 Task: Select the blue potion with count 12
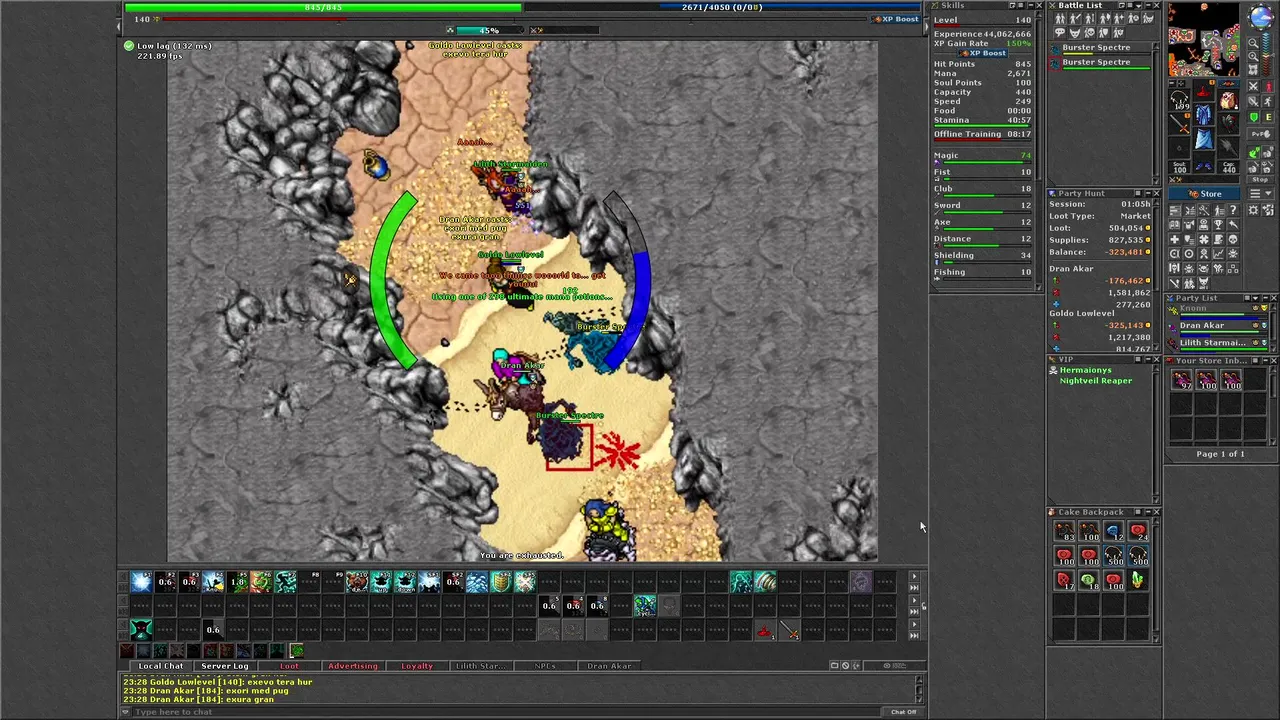pos(1114,531)
